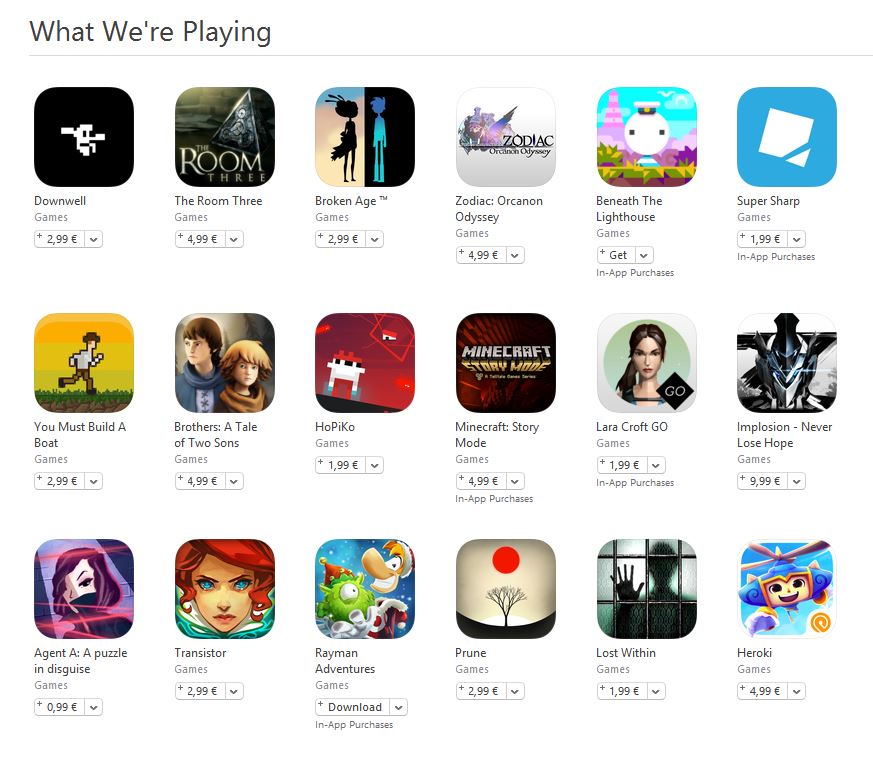
Task: Open The Room Three app icon
Action: [225, 137]
